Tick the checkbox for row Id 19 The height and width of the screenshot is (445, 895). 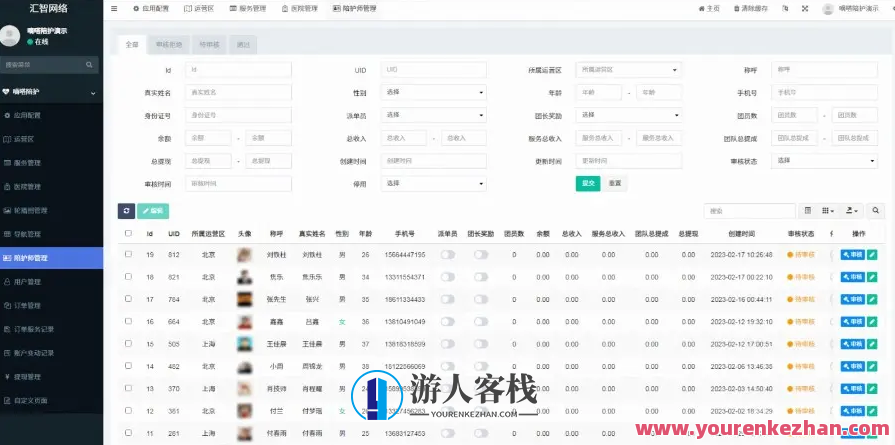[x=128, y=254]
